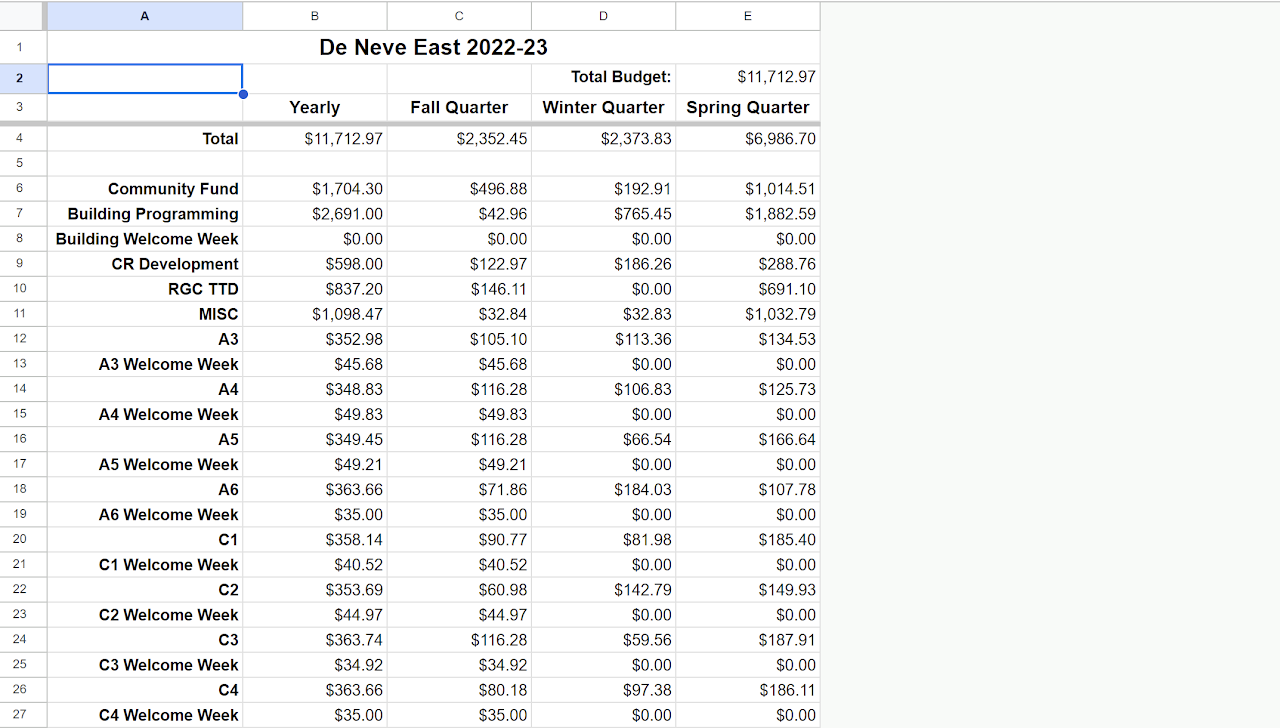Select row 4 by its row number

(21, 138)
